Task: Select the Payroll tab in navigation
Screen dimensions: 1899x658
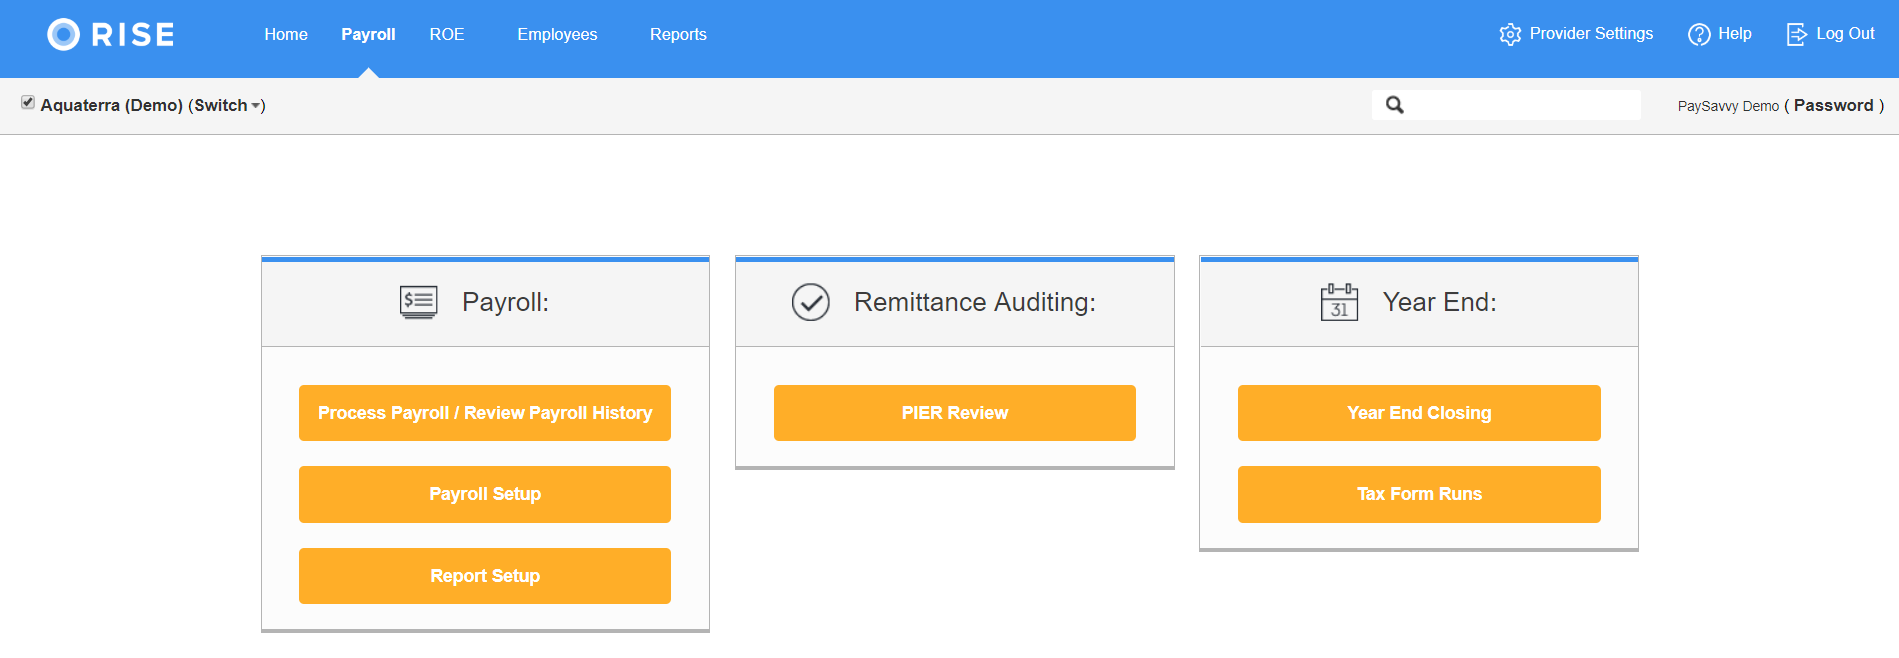Action: pos(368,35)
